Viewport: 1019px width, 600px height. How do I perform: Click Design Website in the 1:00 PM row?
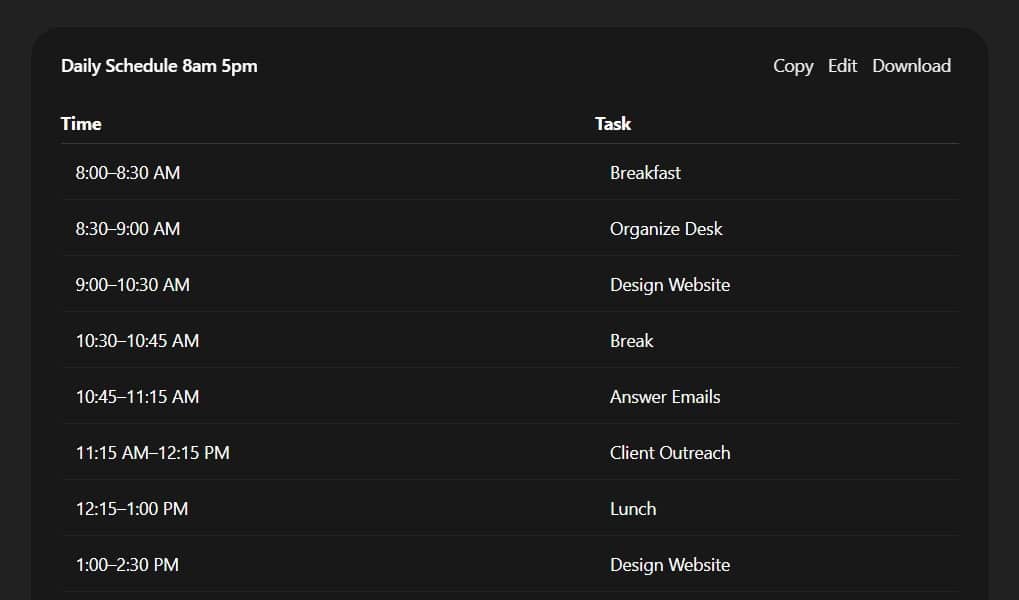click(670, 565)
